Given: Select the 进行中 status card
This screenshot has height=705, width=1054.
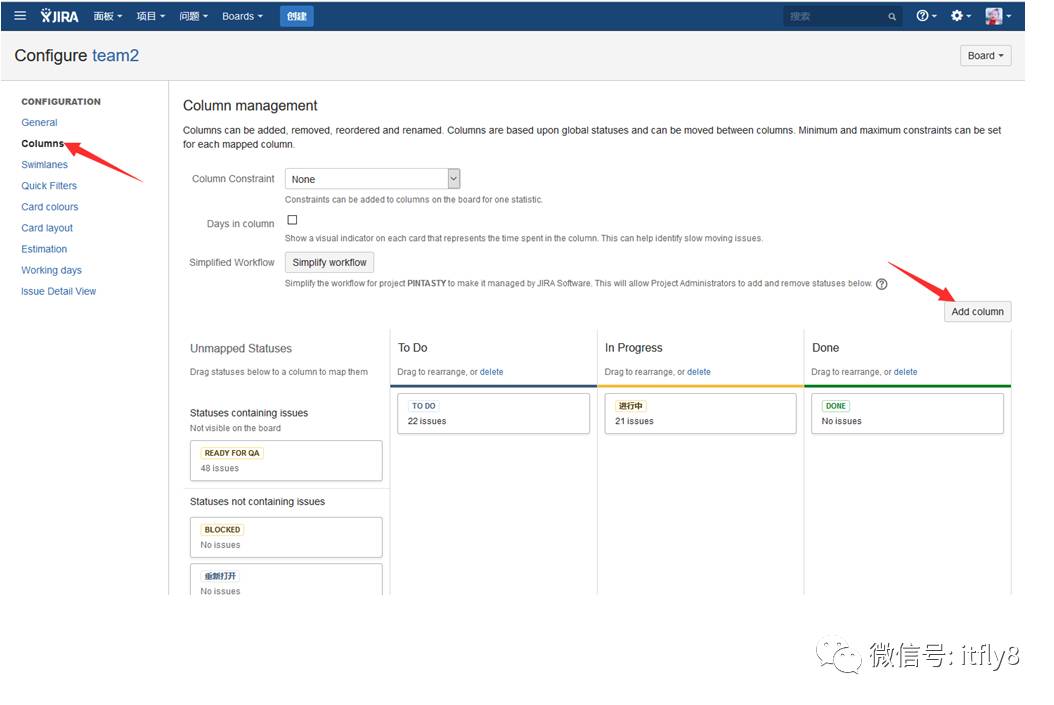Looking at the screenshot, I should [700, 413].
